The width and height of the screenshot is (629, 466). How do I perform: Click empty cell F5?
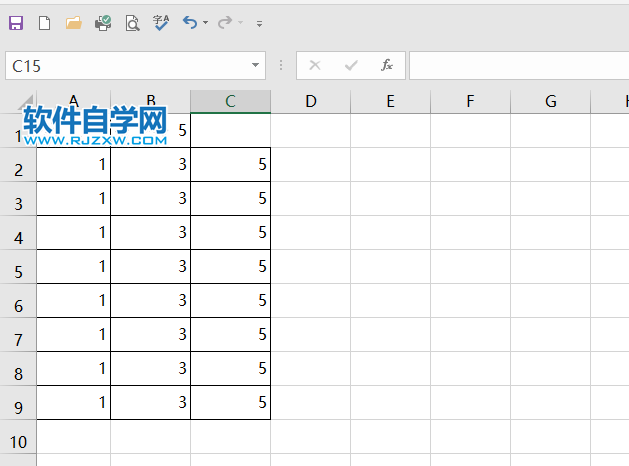click(x=470, y=267)
